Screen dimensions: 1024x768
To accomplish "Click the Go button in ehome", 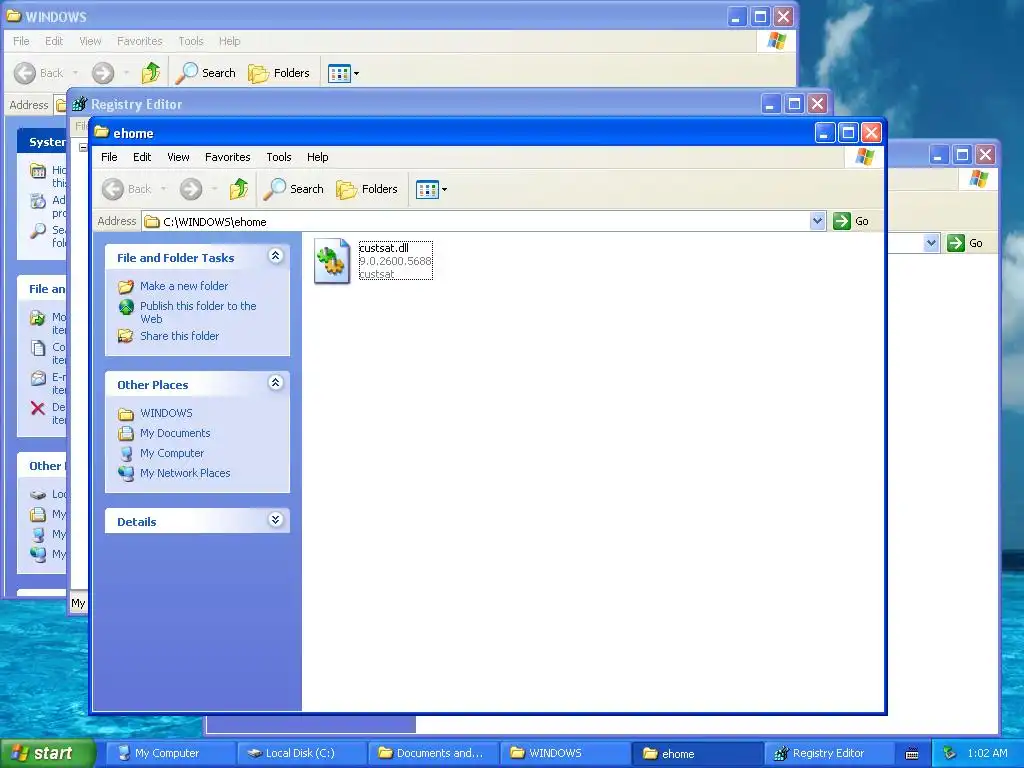I will [851, 221].
